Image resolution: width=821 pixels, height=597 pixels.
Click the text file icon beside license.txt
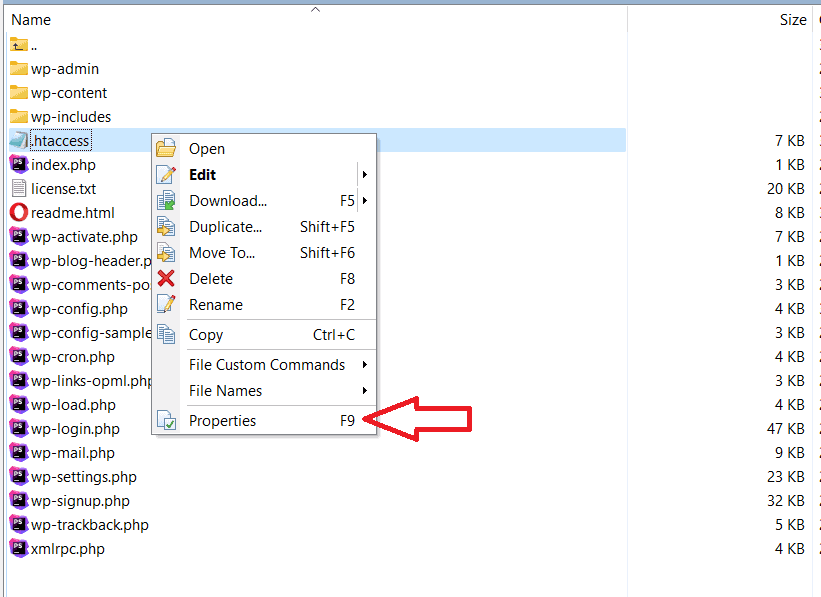pyautogui.click(x=18, y=189)
